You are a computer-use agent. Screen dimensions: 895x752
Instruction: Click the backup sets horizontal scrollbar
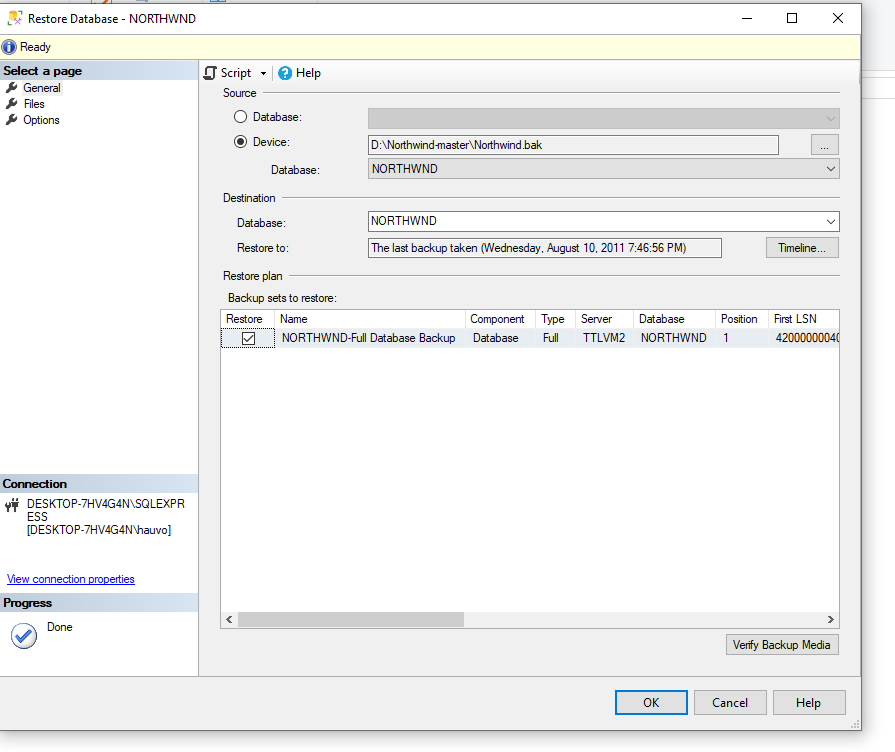pyautogui.click(x=350, y=620)
